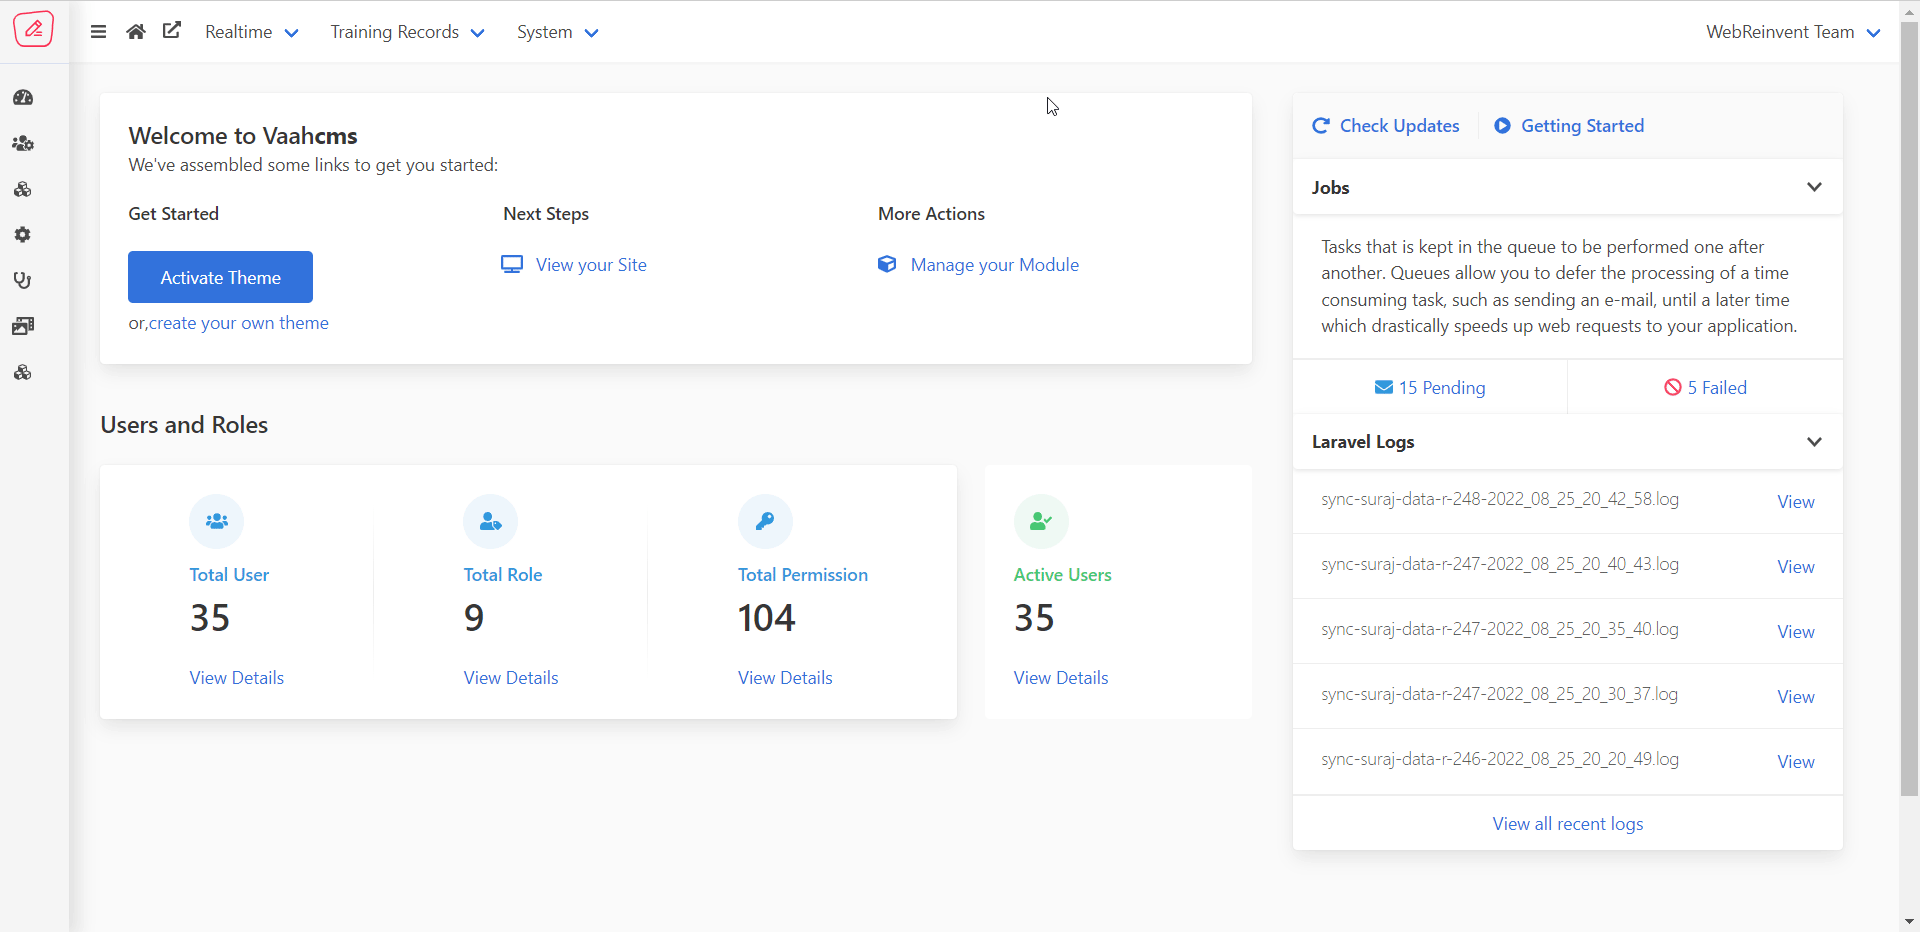Click the key icon above Total Permission
1920x932 pixels.
coord(765,521)
